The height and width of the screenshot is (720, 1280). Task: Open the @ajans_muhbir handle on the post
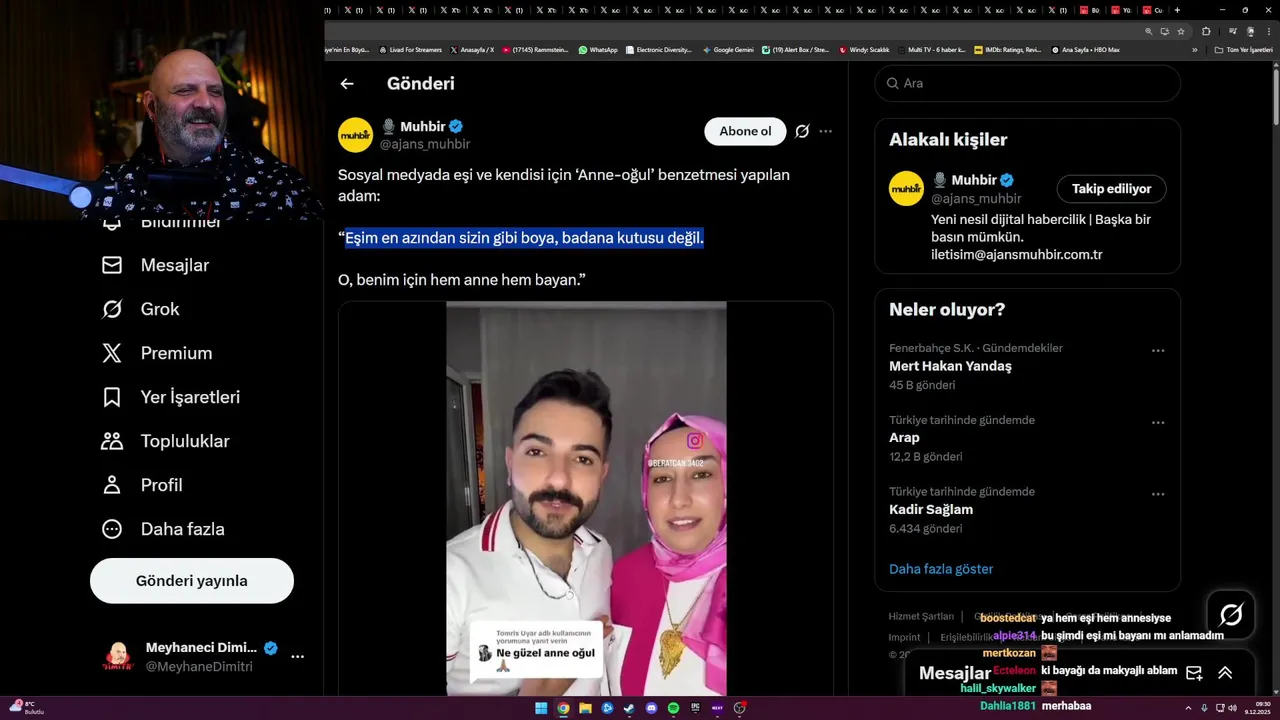[x=425, y=144]
